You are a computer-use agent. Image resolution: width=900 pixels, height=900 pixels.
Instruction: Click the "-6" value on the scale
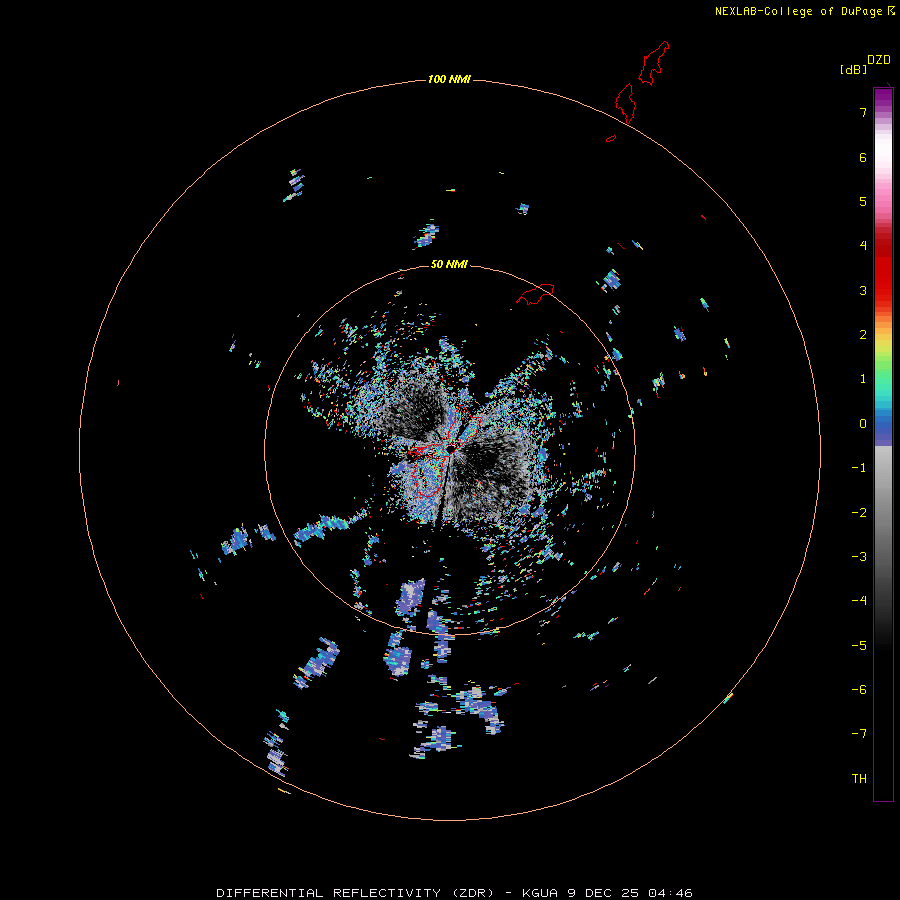tap(859, 690)
